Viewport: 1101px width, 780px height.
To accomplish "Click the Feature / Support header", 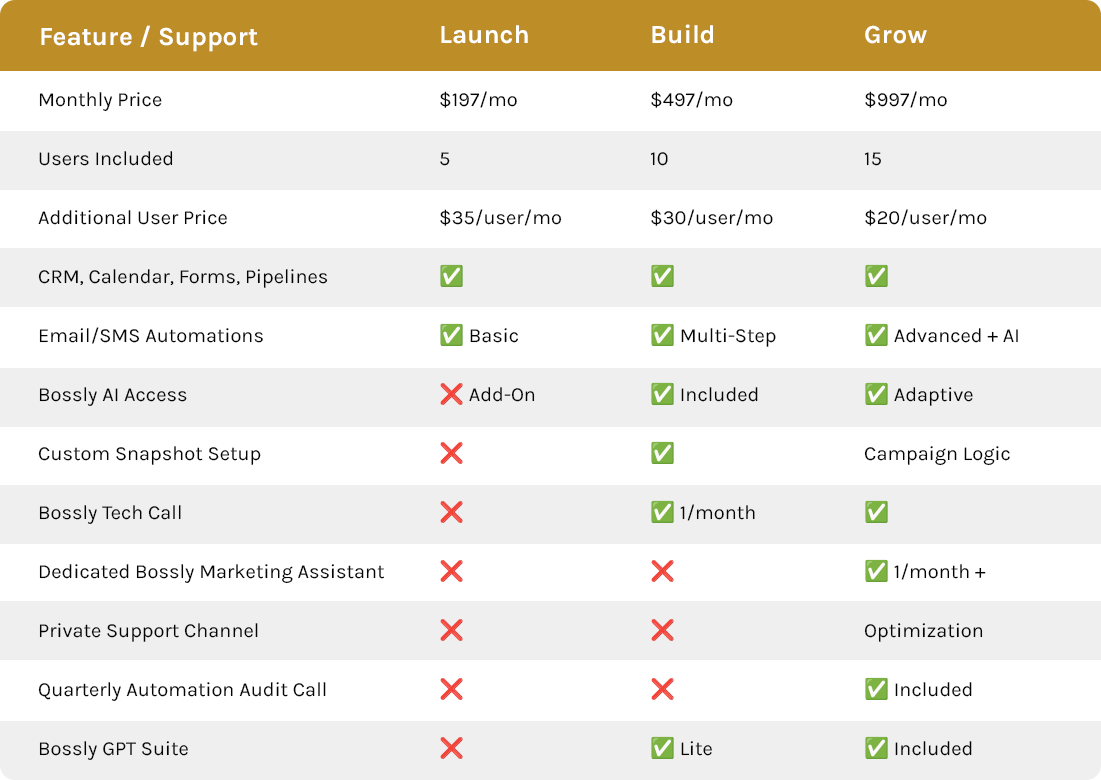I will (x=149, y=37).
